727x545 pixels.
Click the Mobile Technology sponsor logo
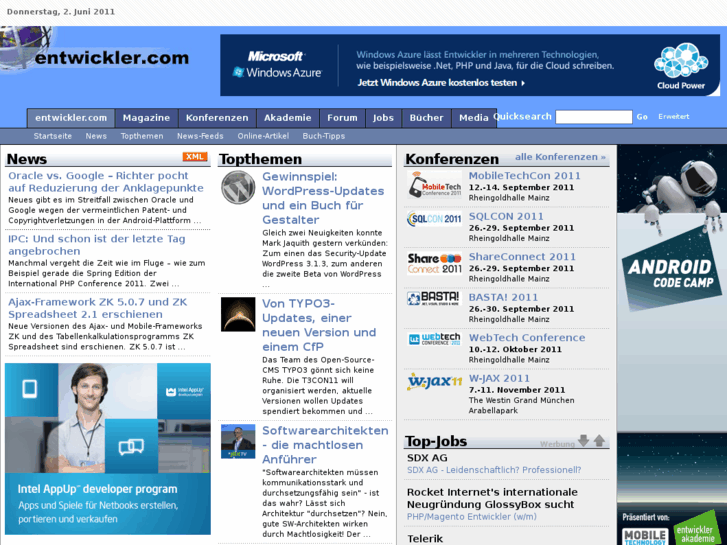pos(645,537)
